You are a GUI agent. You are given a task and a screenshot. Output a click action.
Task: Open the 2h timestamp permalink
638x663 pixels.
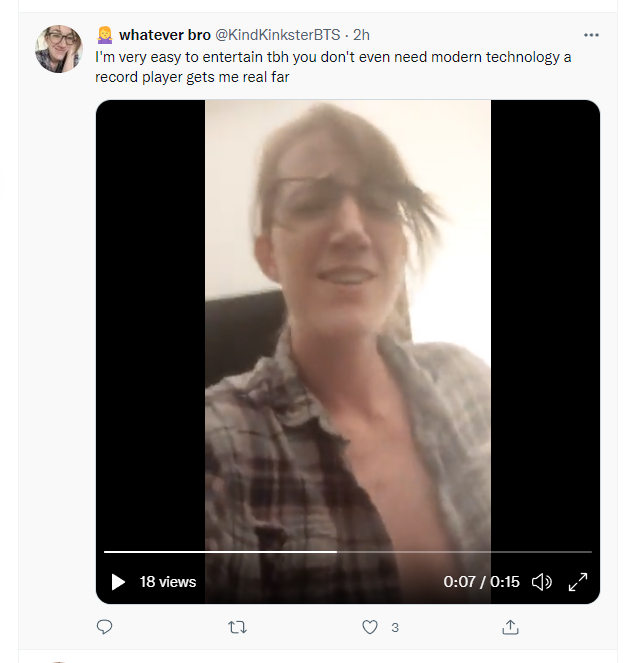(x=361, y=35)
